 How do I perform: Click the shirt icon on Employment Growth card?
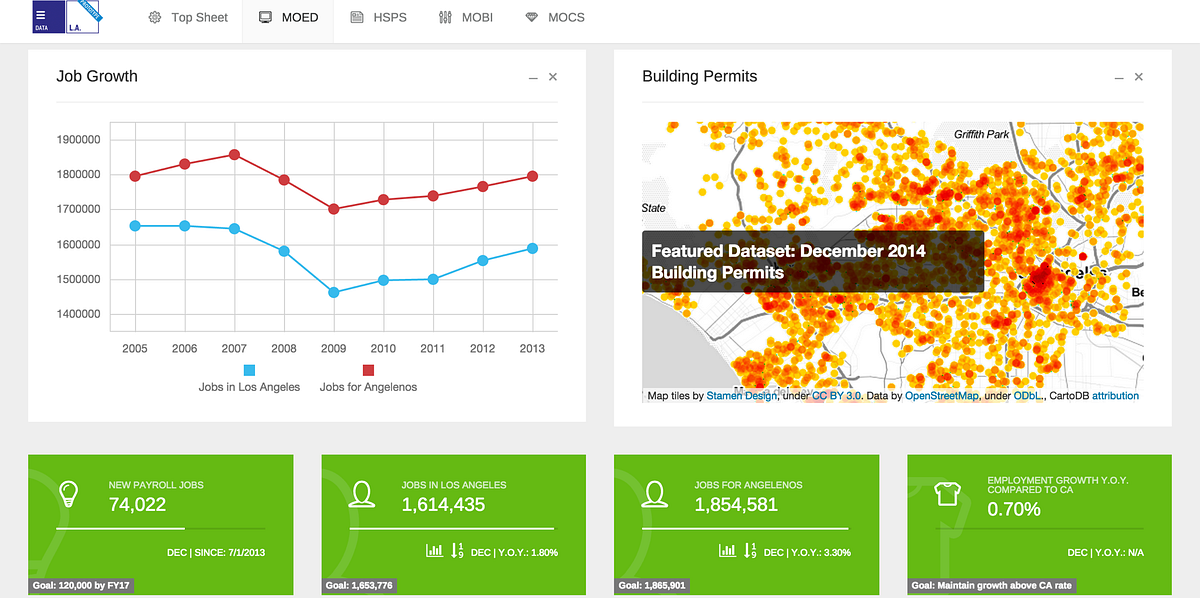pyautogui.click(x=948, y=494)
